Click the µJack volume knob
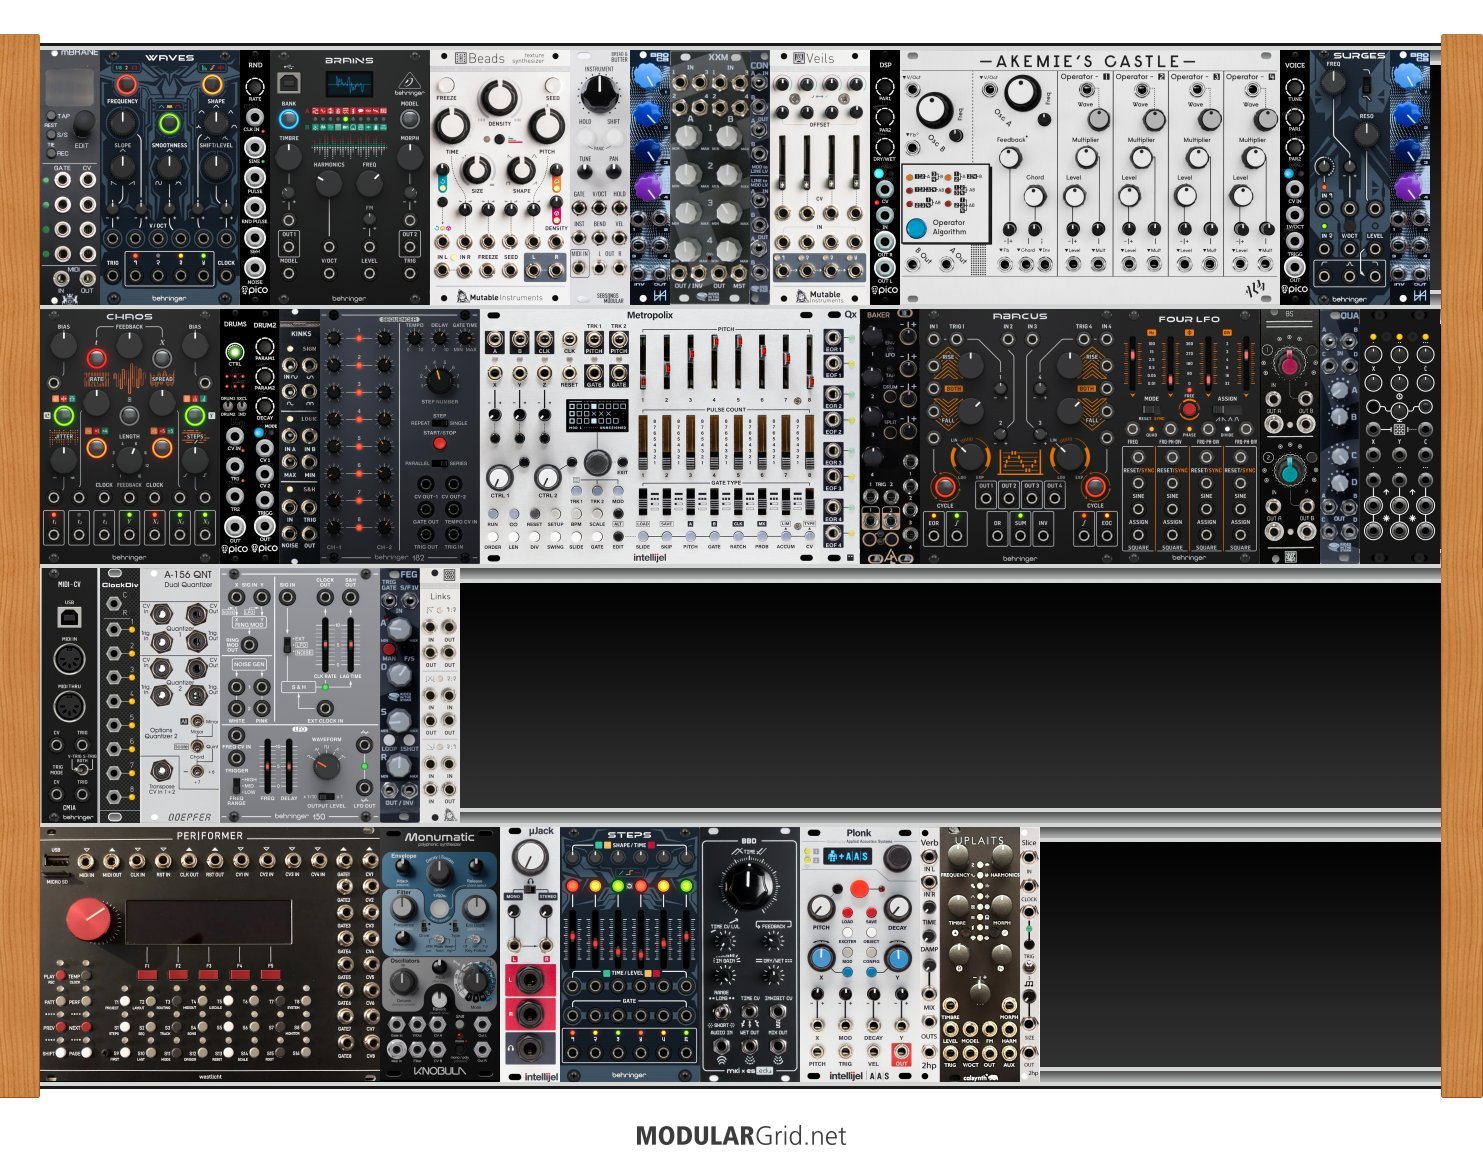 531,858
